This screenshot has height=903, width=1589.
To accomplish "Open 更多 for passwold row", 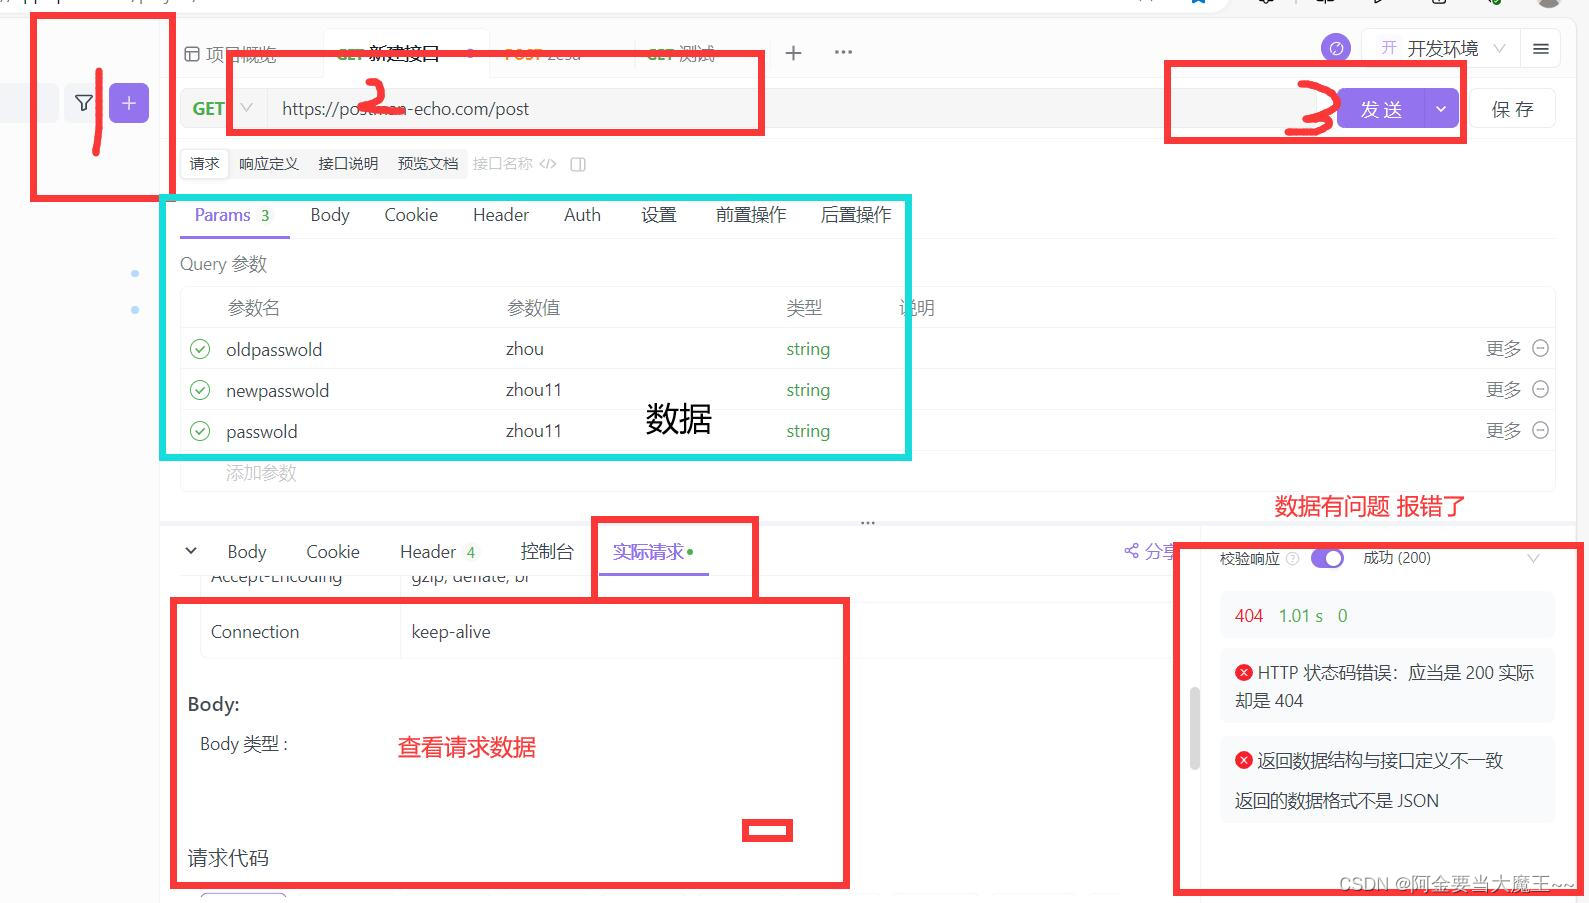I will (1503, 430).
